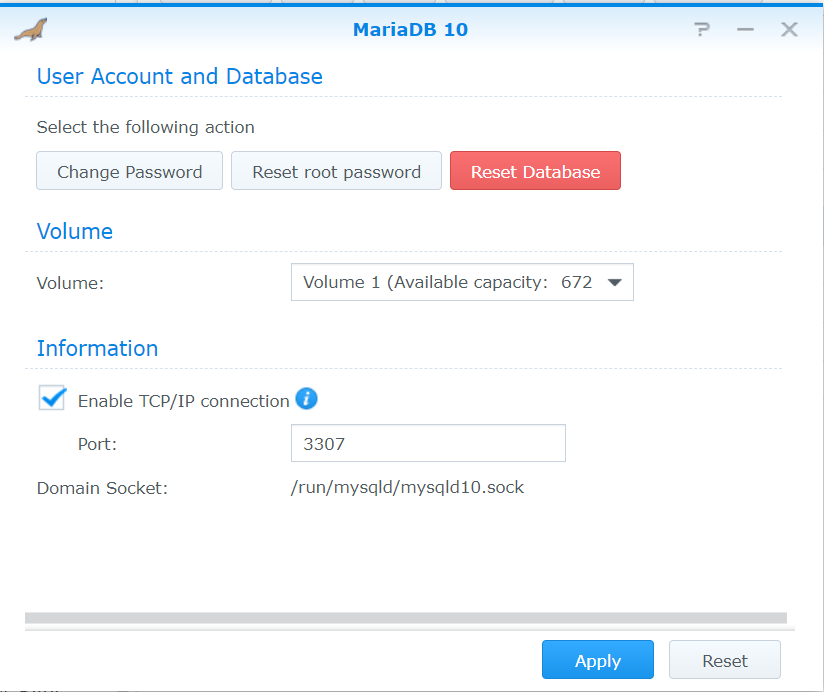
Task: Click the Volume section heading
Action: point(75,232)
